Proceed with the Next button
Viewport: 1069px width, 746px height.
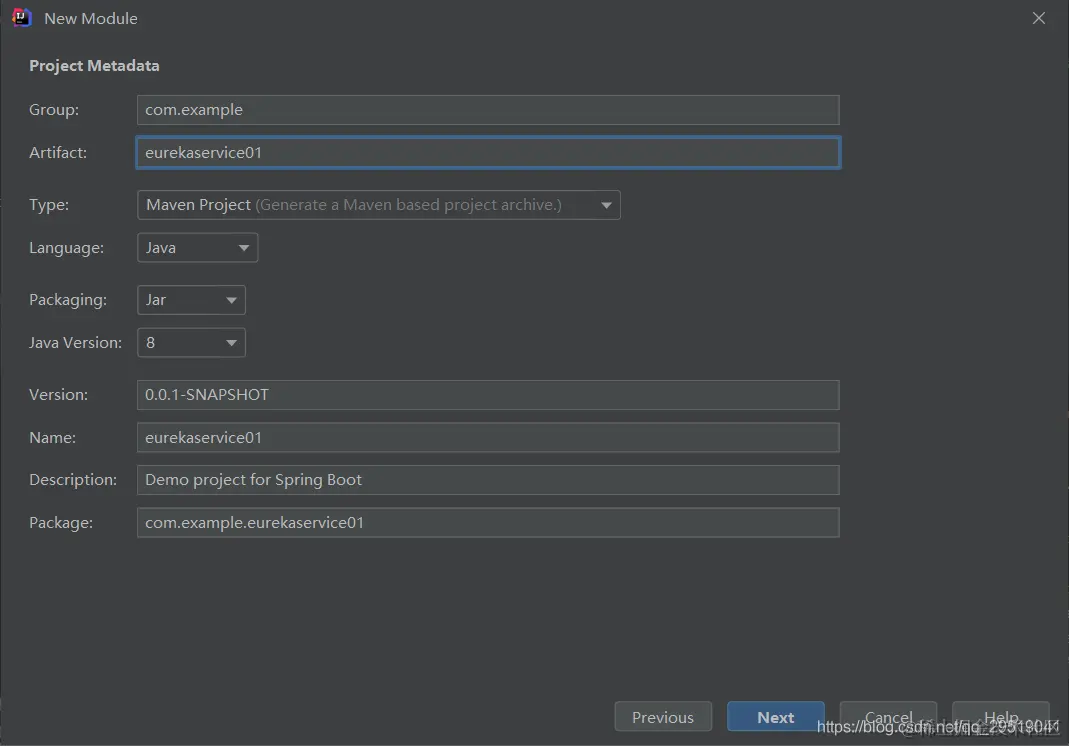click(x=776, y=717)
